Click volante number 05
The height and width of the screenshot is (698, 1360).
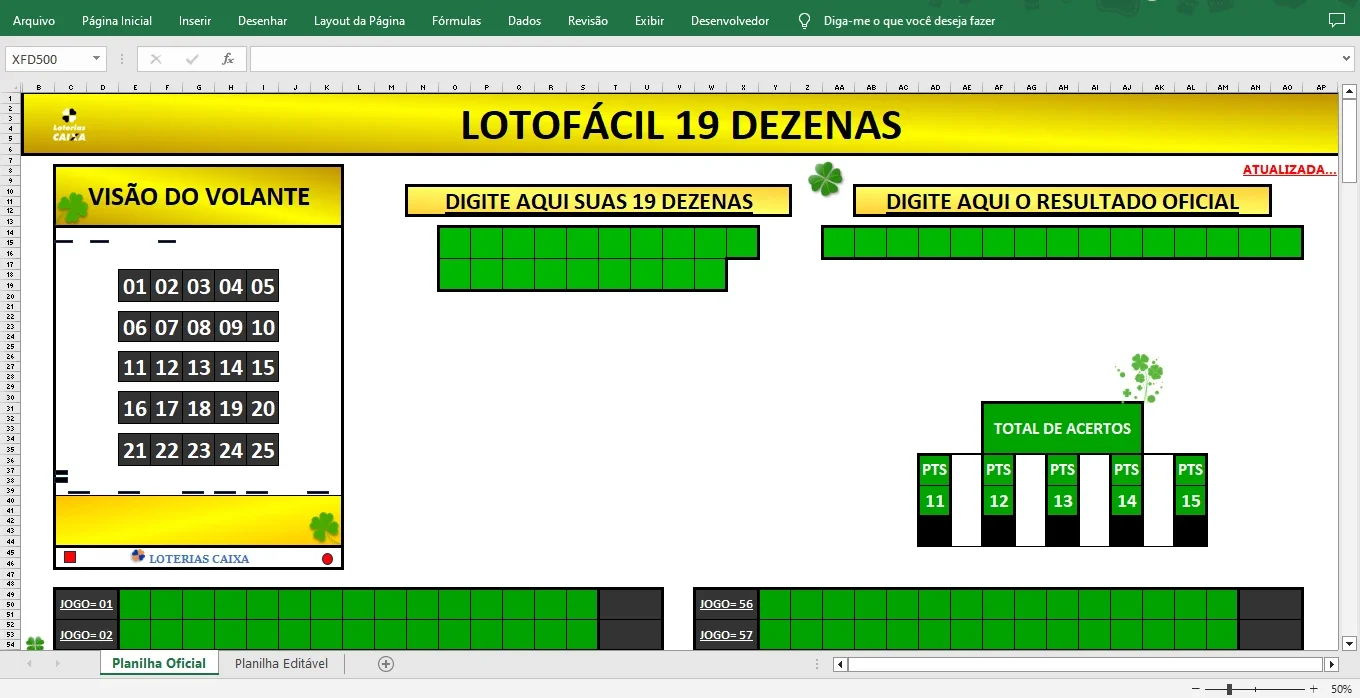(x=263, y=287)
